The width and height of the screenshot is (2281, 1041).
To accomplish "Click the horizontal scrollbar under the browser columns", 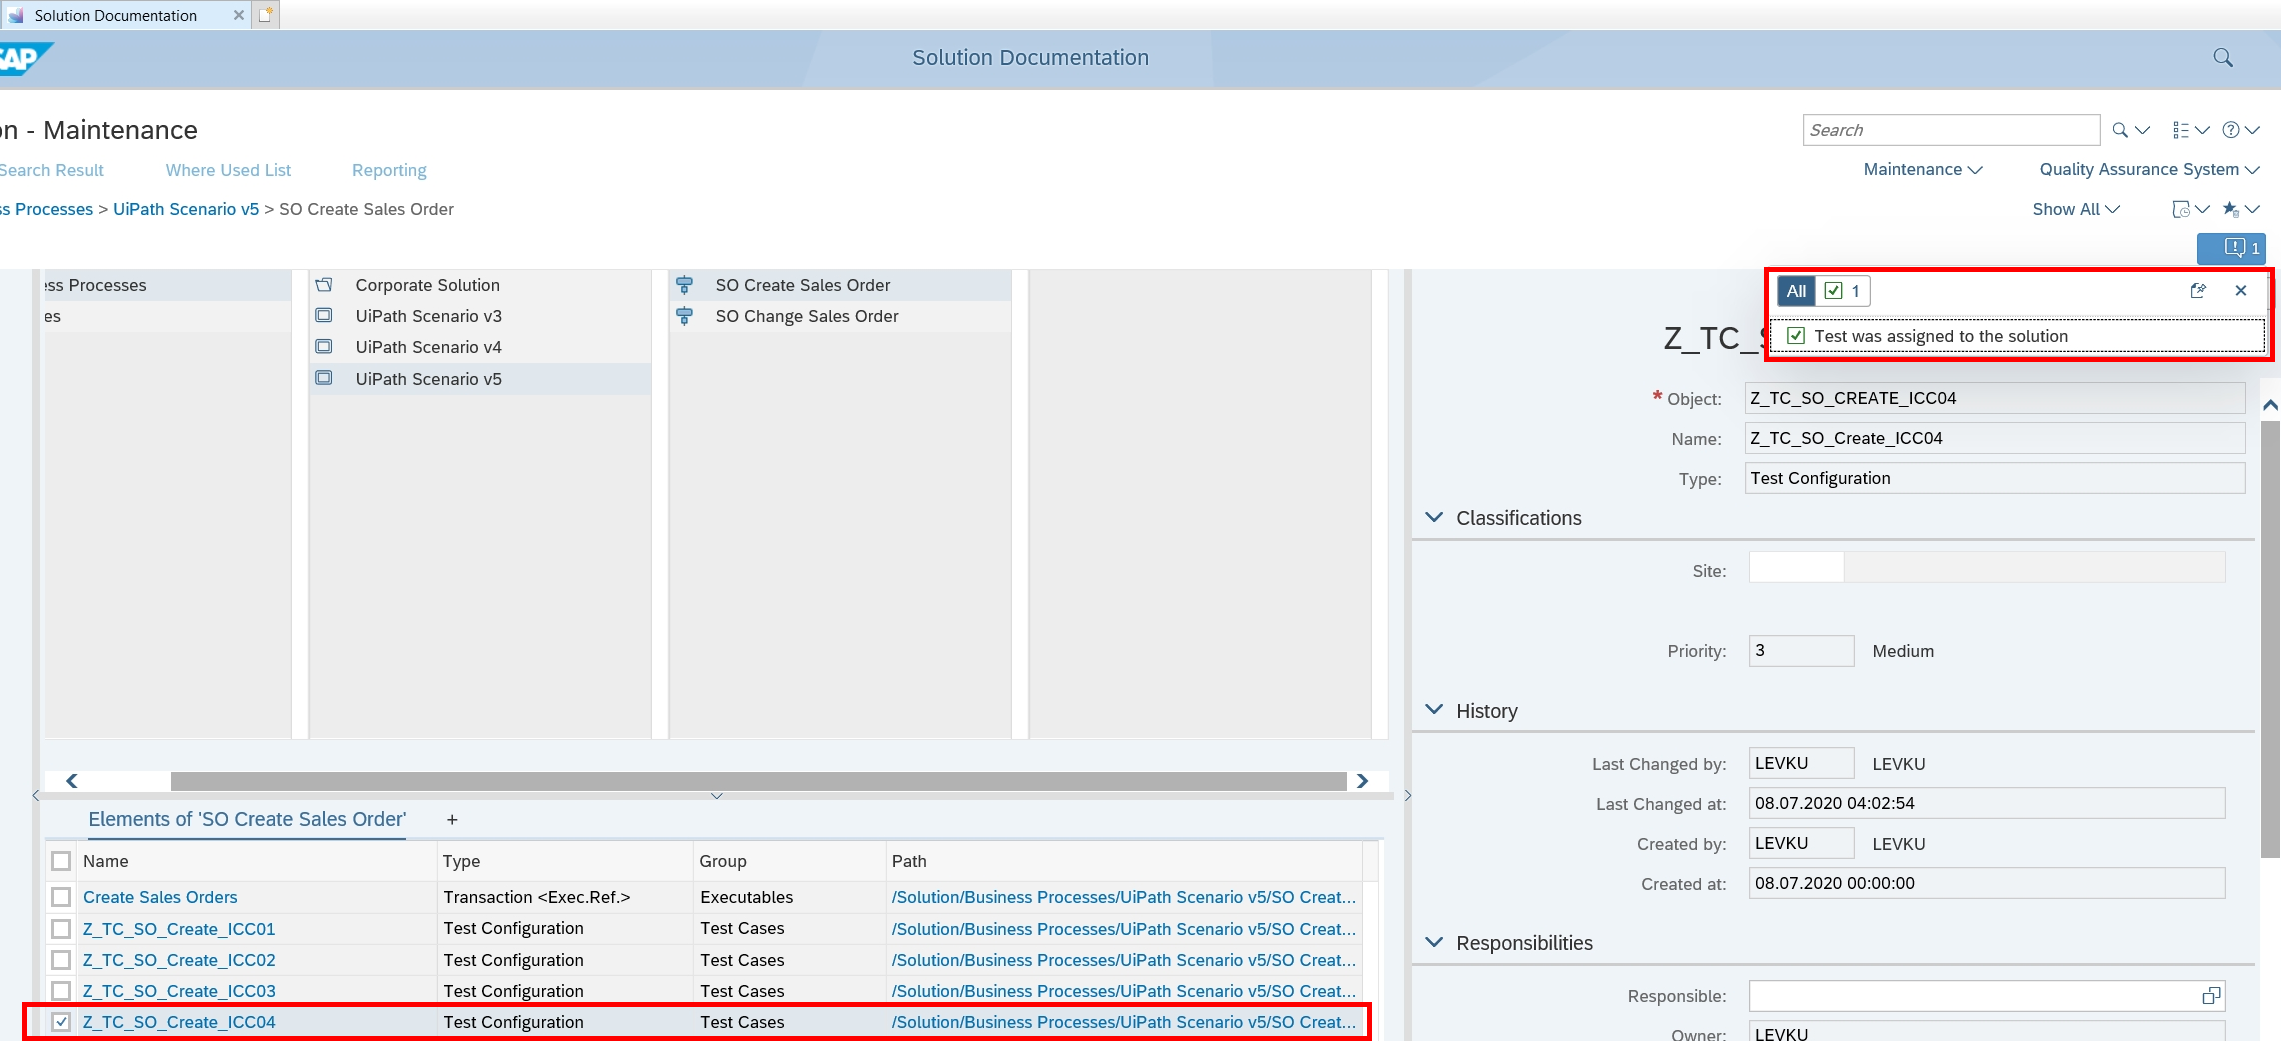I will click(758, 781).
